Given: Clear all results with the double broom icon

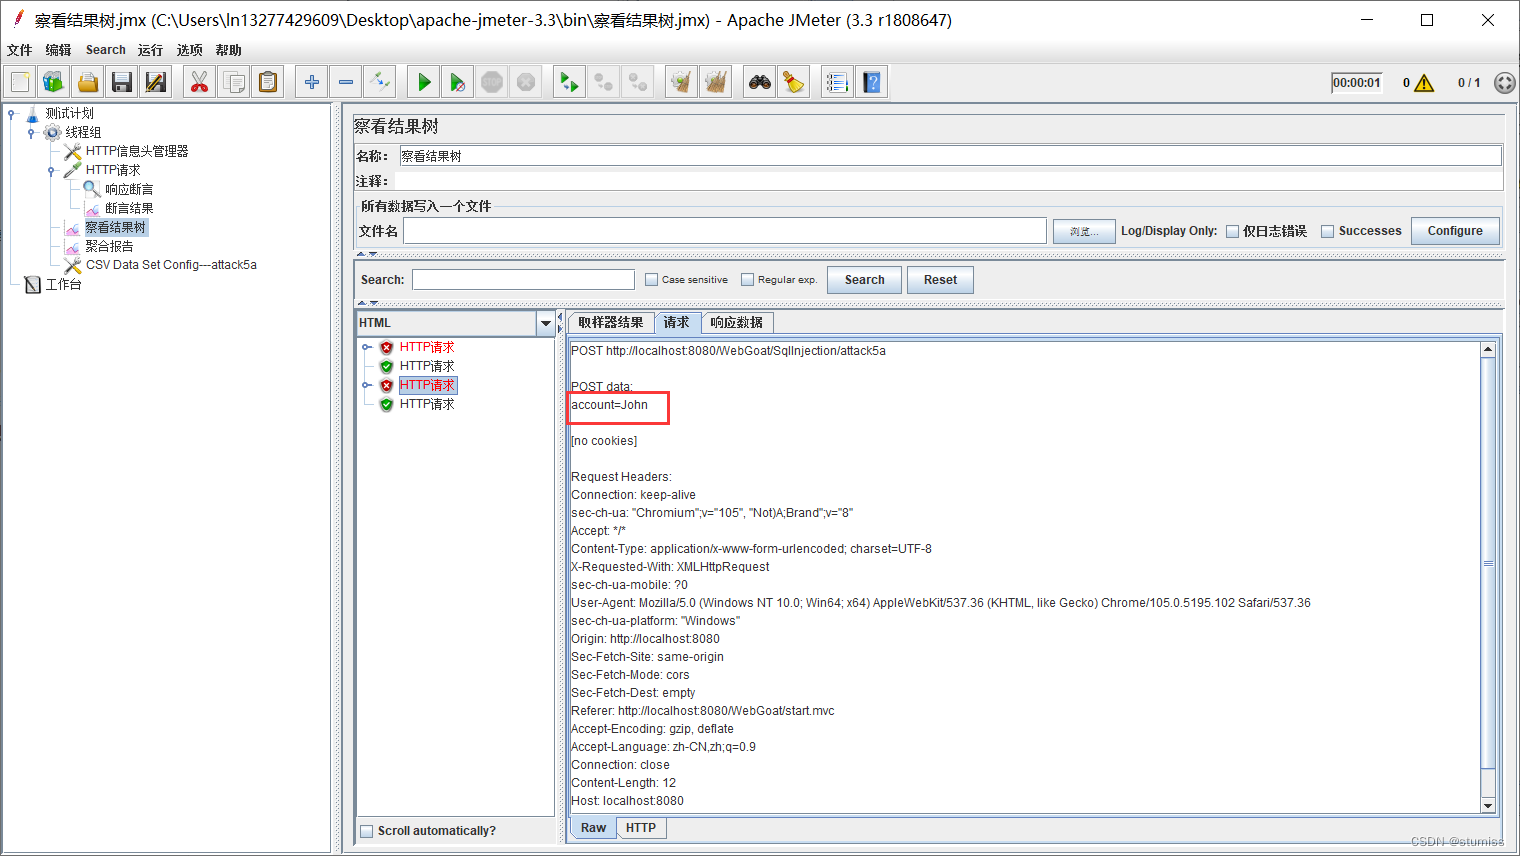Looking at the screenshot, I should pos(716,82).
